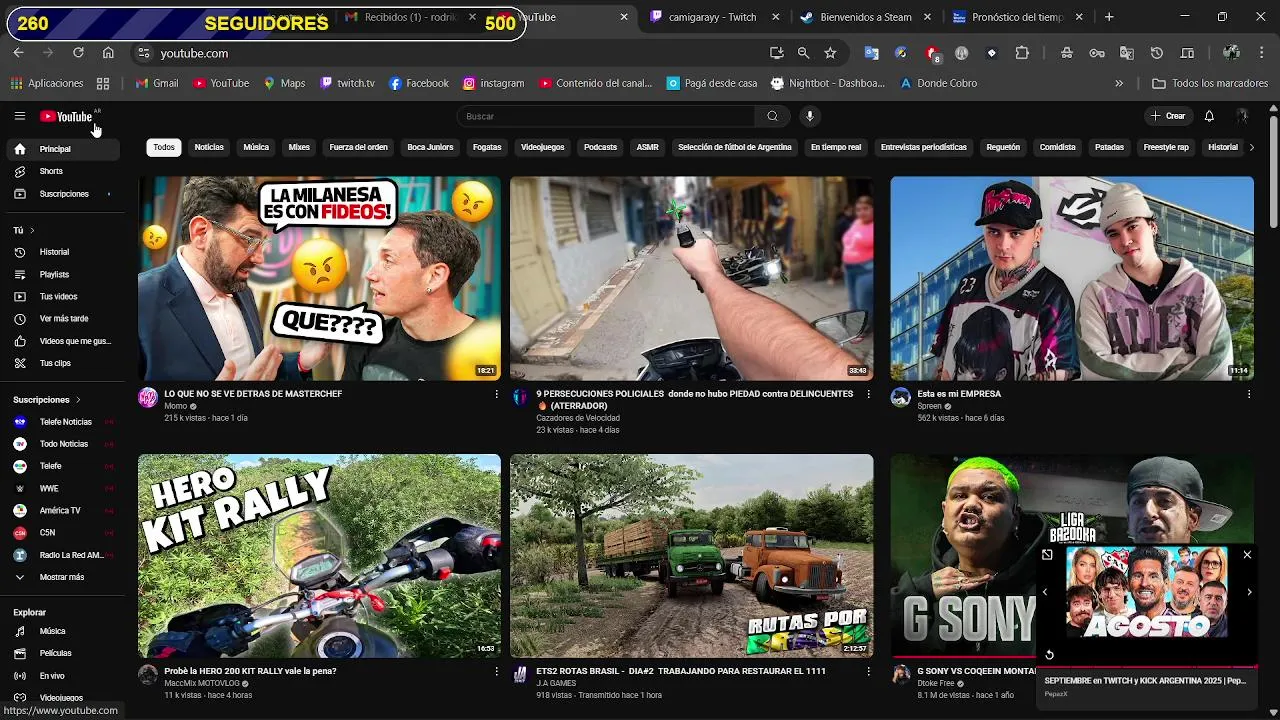
Task: Open the notifications bell
Action: tap(1209, 116)
